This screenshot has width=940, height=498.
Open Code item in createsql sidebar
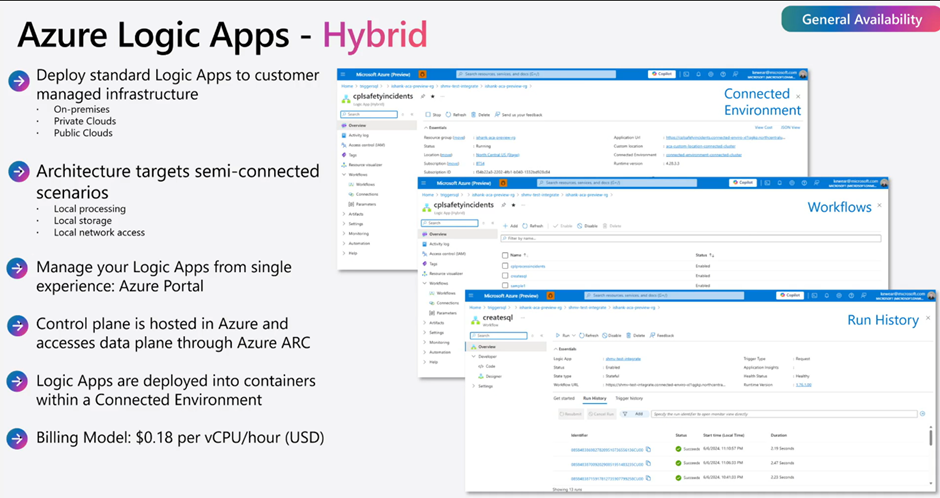coord(487,366)
